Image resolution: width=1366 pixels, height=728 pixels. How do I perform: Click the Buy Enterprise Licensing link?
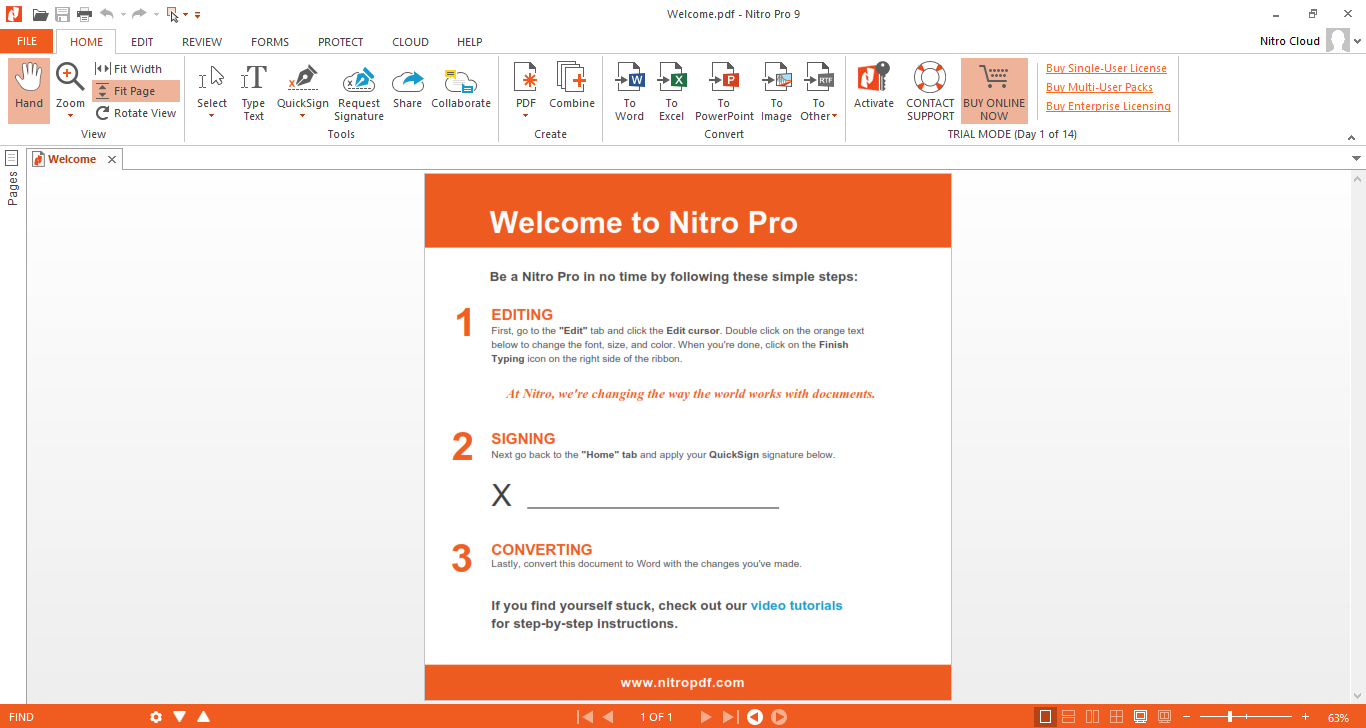point(1108,106)
